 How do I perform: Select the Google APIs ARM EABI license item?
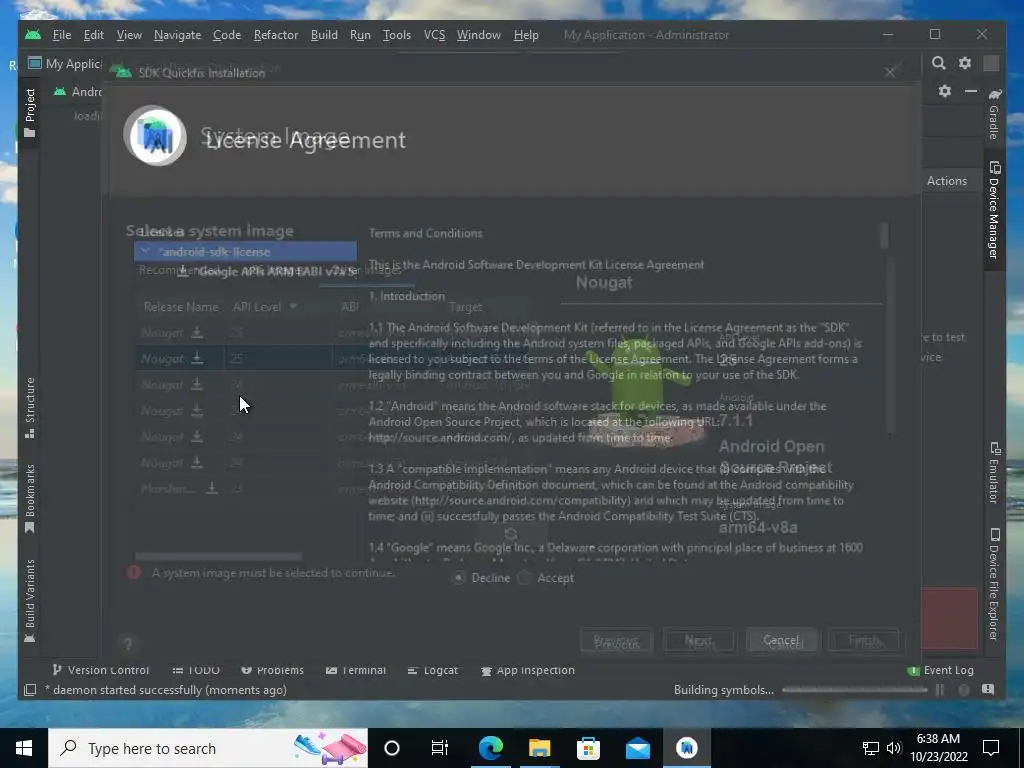[268, 271]
